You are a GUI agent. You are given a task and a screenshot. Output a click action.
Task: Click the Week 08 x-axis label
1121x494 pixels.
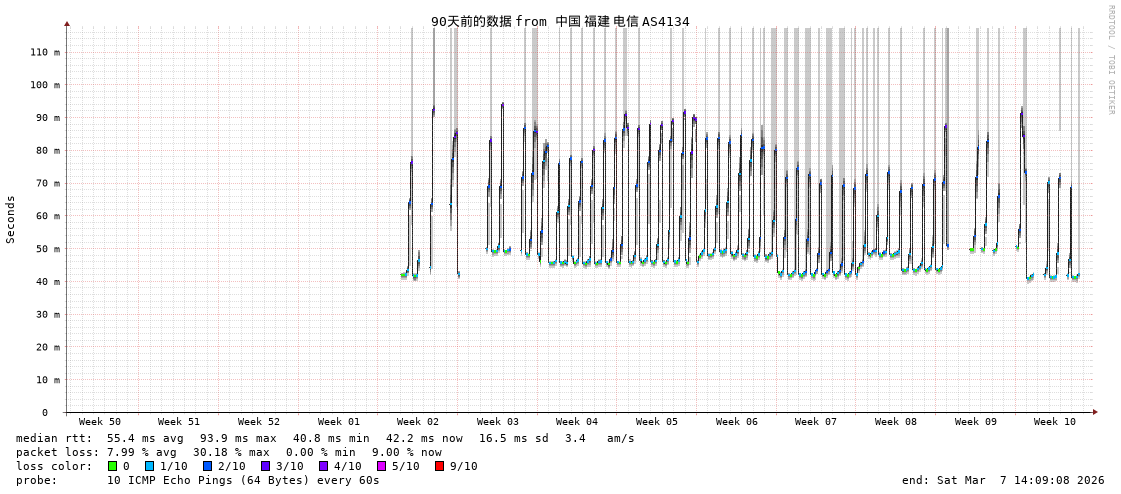pyautogui.click(x=895, y=422)
